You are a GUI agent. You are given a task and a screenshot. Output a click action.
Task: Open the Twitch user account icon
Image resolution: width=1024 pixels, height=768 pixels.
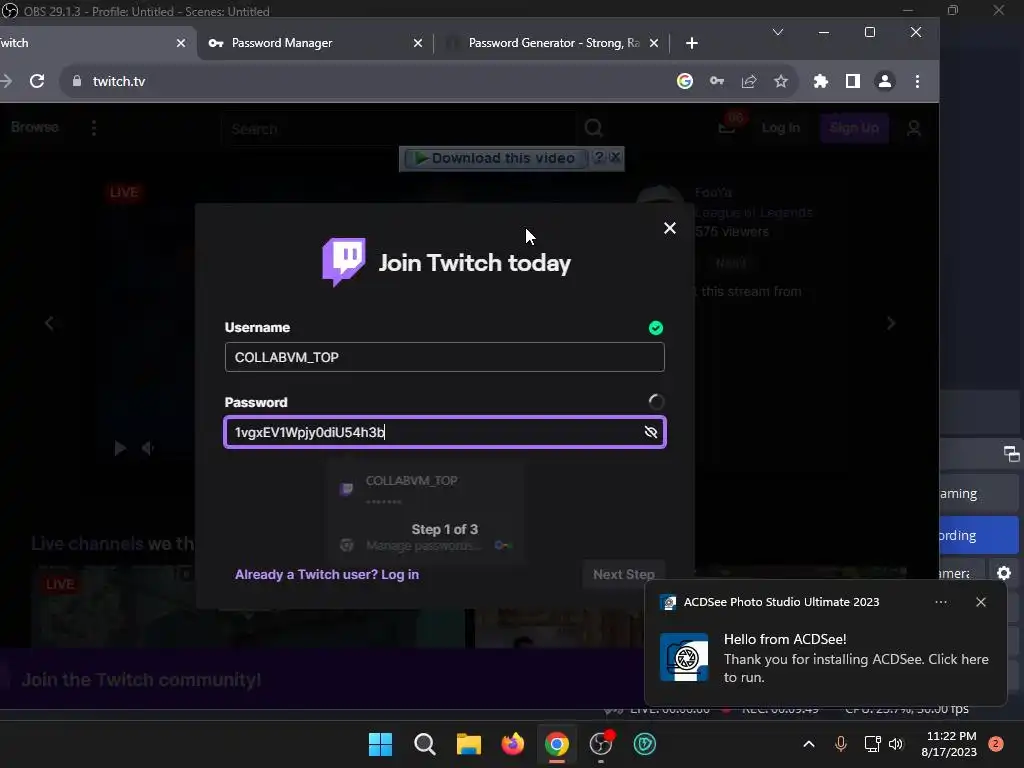click(914, 128)
